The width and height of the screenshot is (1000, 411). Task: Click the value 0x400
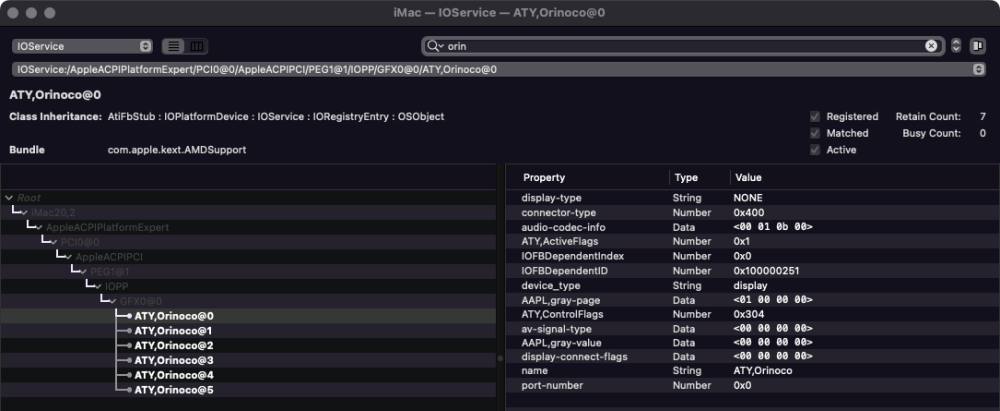[x=749, y=213]
